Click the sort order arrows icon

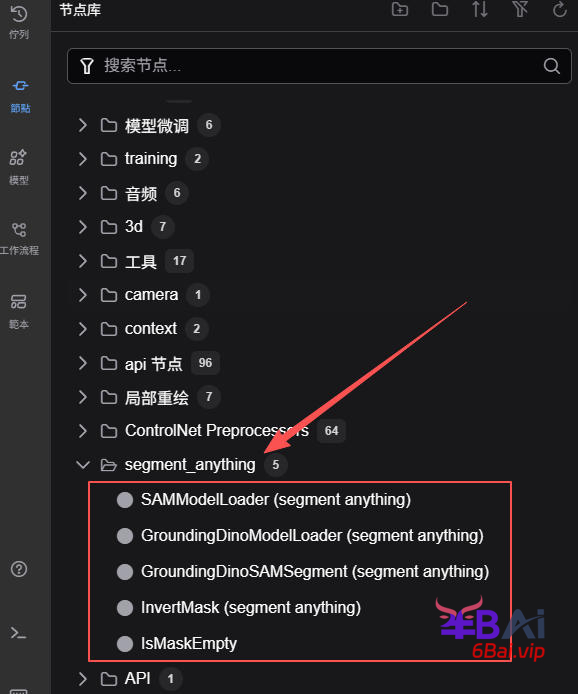click(480, 9)
